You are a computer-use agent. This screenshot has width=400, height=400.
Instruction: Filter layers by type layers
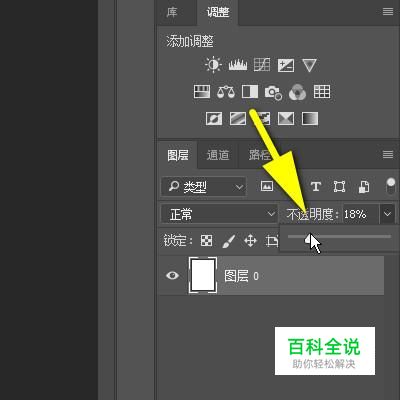pyautogui.click(x=316, y=186)
